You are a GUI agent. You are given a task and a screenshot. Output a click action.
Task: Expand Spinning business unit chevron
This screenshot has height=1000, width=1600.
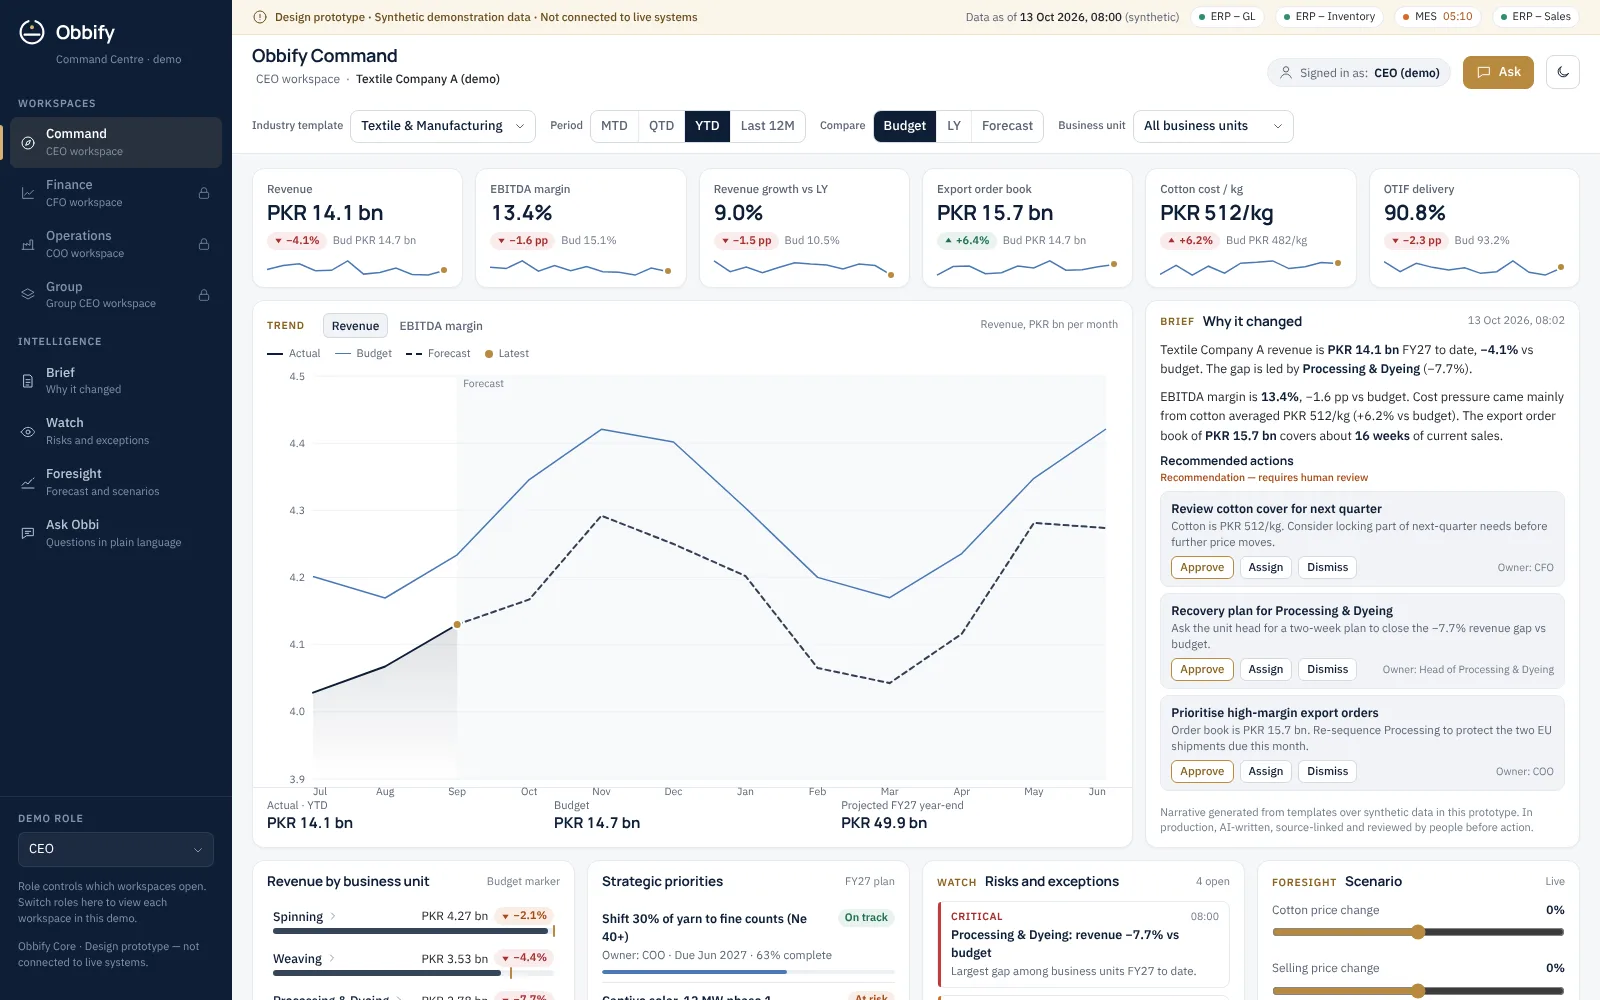pos(333,916)
